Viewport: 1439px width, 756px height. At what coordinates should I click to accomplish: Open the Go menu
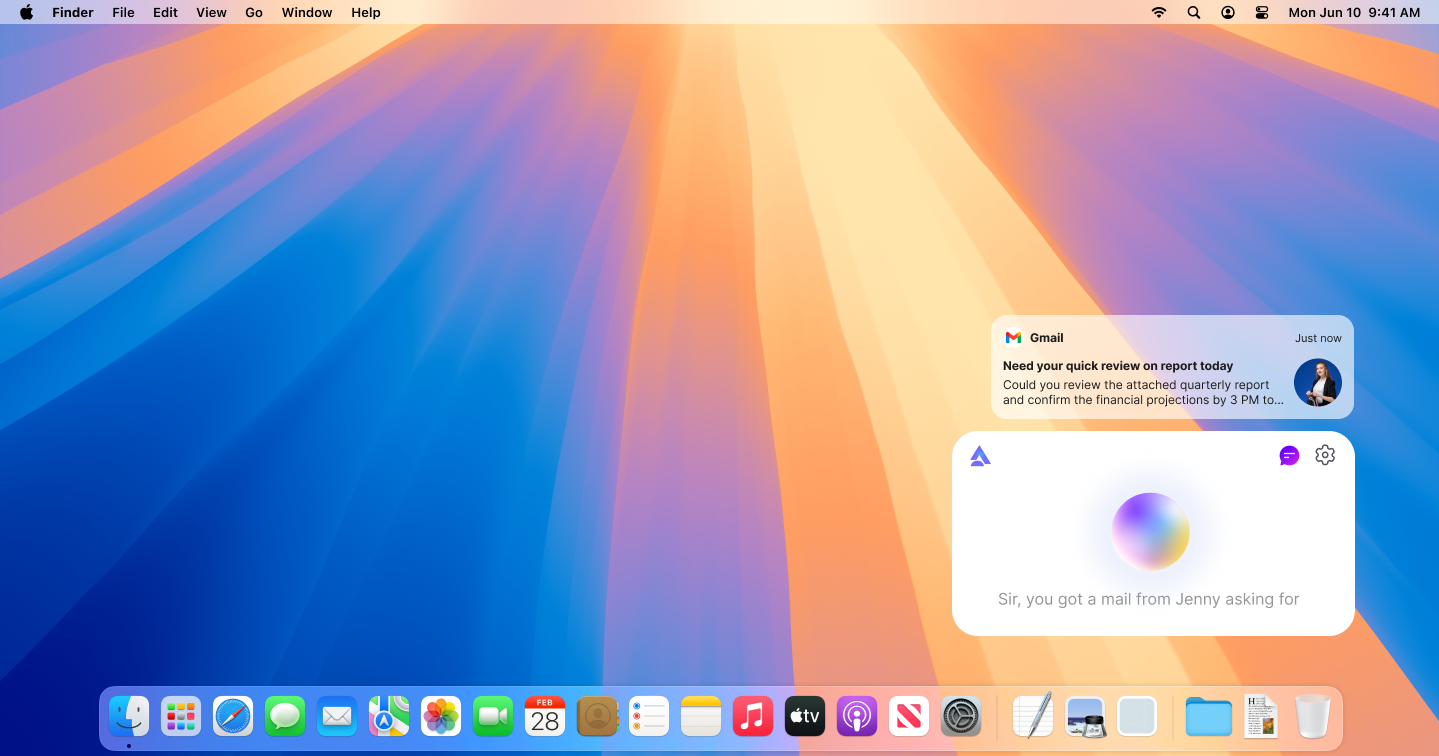[254, 12]
